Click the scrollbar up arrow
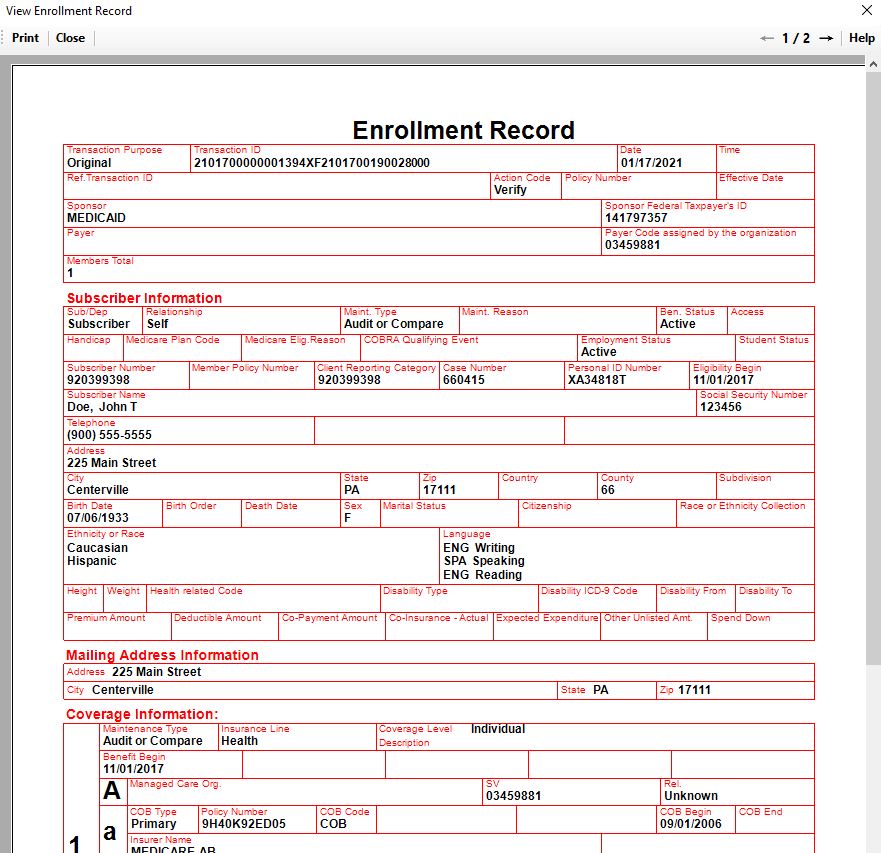The height and width of the screenshot is (853, 881). 873,64
